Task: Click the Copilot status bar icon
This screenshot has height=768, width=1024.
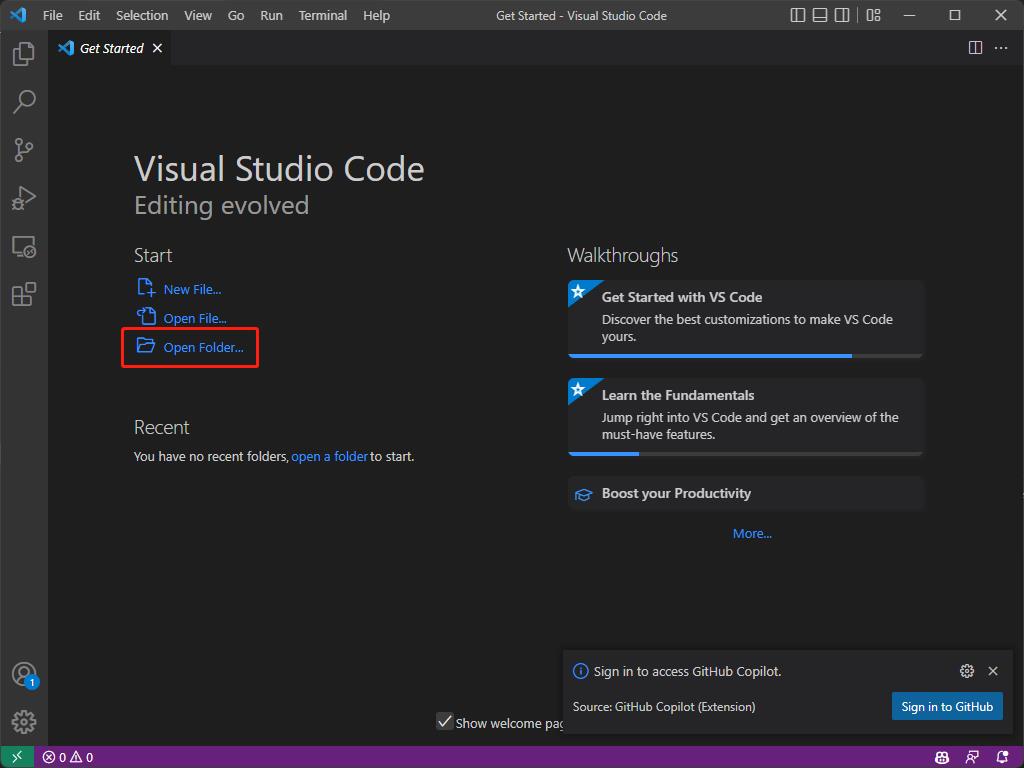Action: tap(942, 758)
